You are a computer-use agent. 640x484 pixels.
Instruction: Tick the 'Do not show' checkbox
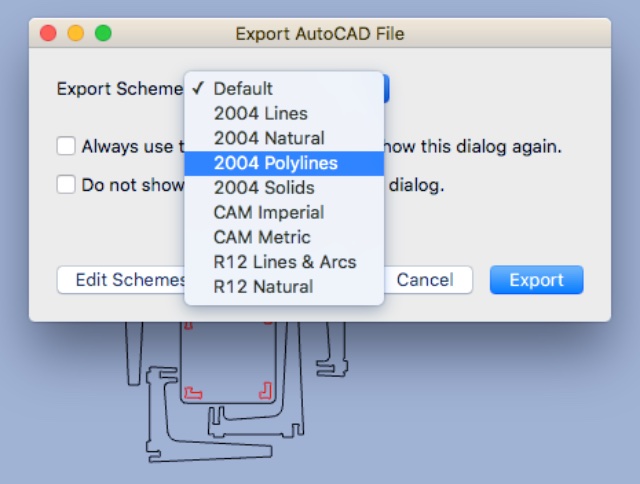click(x=66, y=184)
